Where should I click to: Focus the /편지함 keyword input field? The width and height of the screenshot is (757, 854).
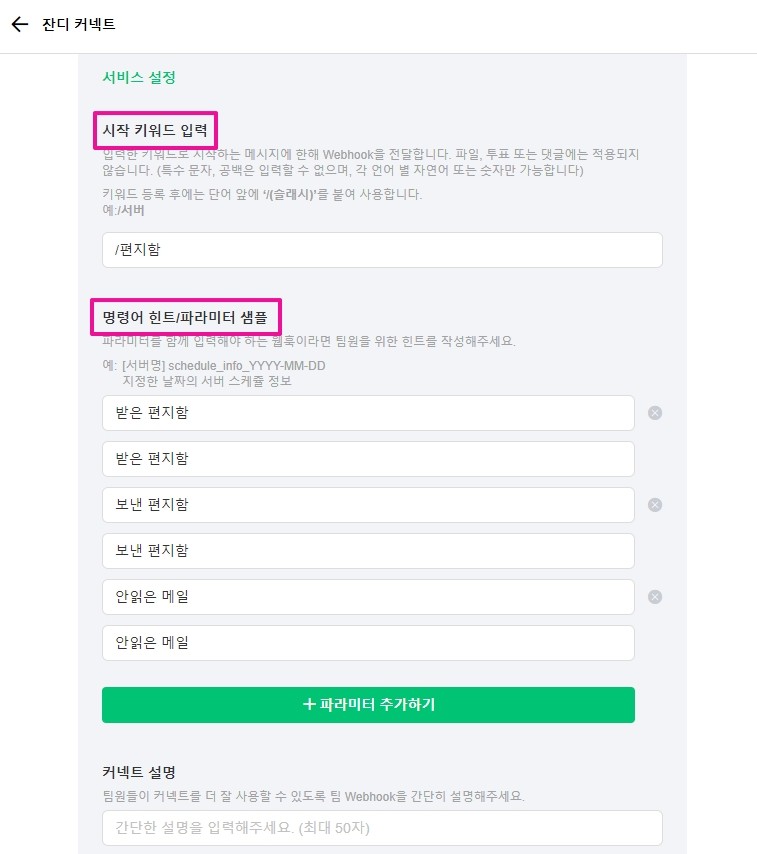click(x=382, y=250)
